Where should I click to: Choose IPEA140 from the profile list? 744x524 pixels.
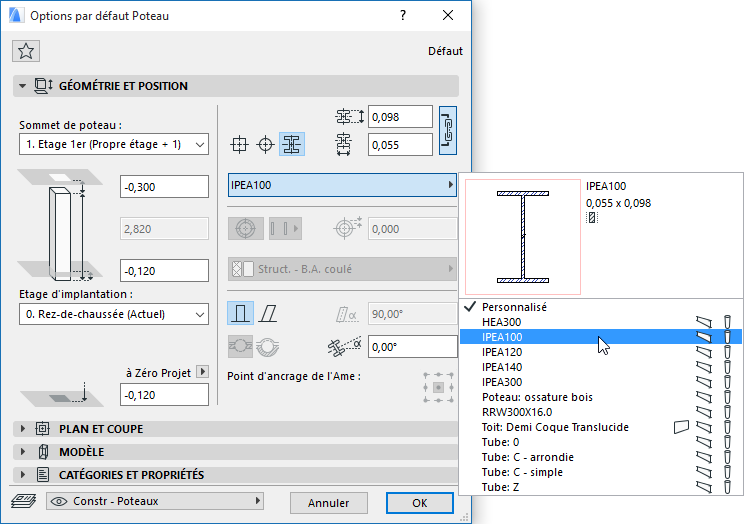pyautogui.click(x=503, y=367)
